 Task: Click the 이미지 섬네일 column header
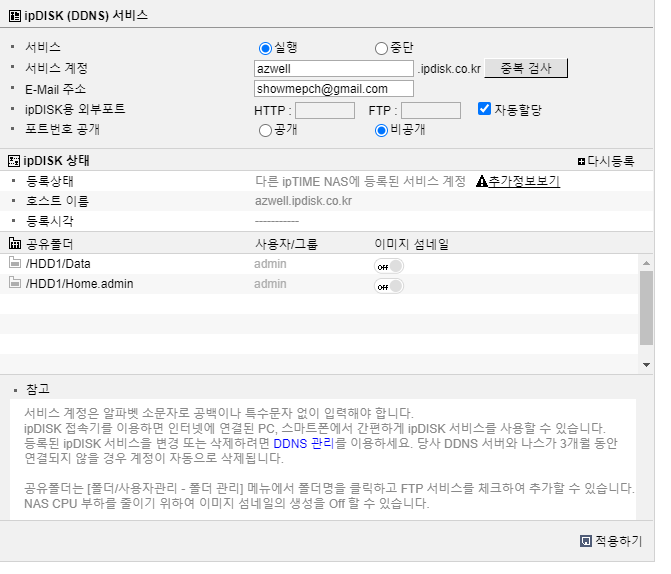tap(412, 244)
